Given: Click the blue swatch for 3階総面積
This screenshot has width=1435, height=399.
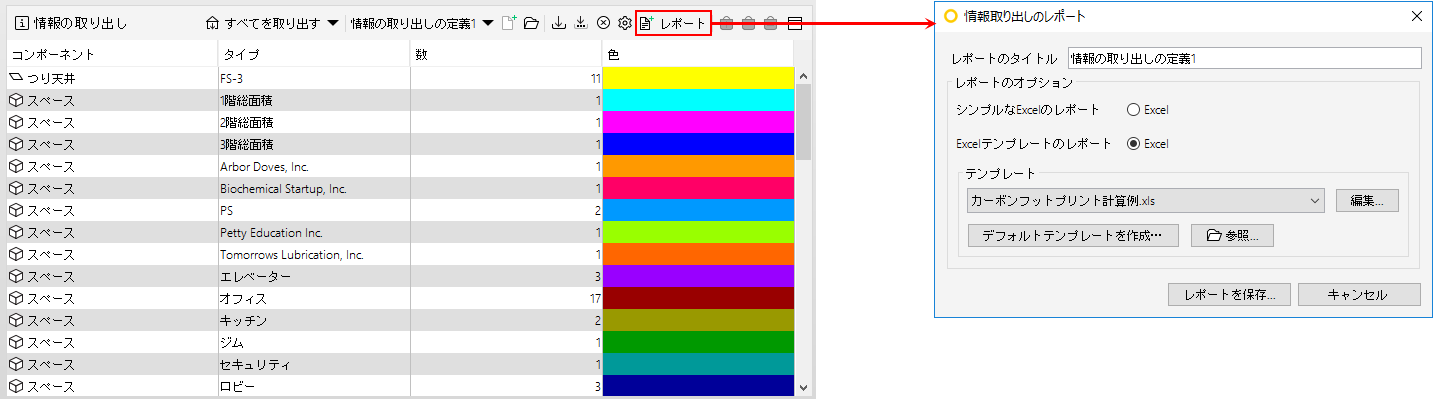Looking at the screenshot, I should 699,144.
